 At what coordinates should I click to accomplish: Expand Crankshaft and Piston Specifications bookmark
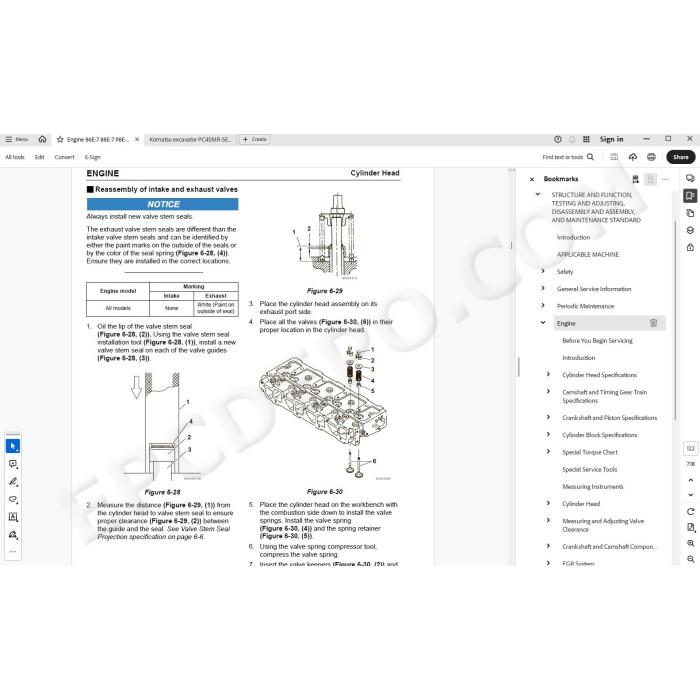click(x=548, y=417)
